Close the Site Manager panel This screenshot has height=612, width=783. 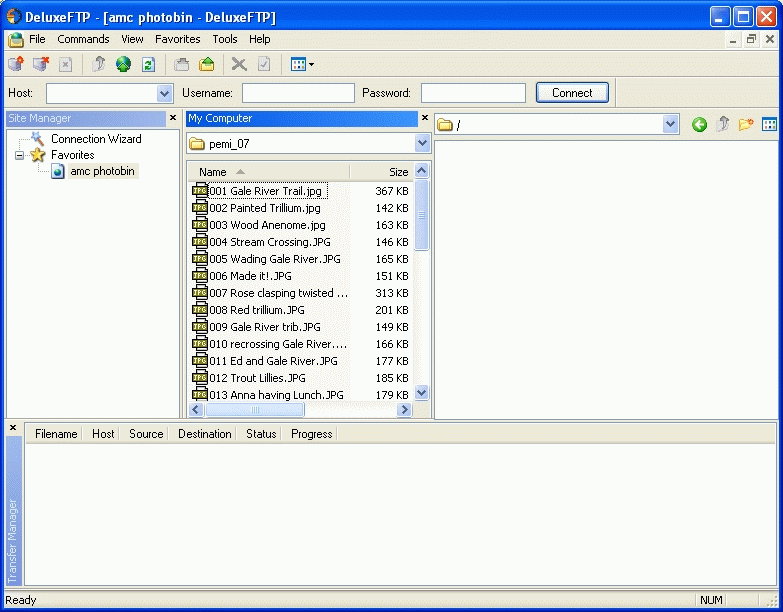[x=172, y=118]
